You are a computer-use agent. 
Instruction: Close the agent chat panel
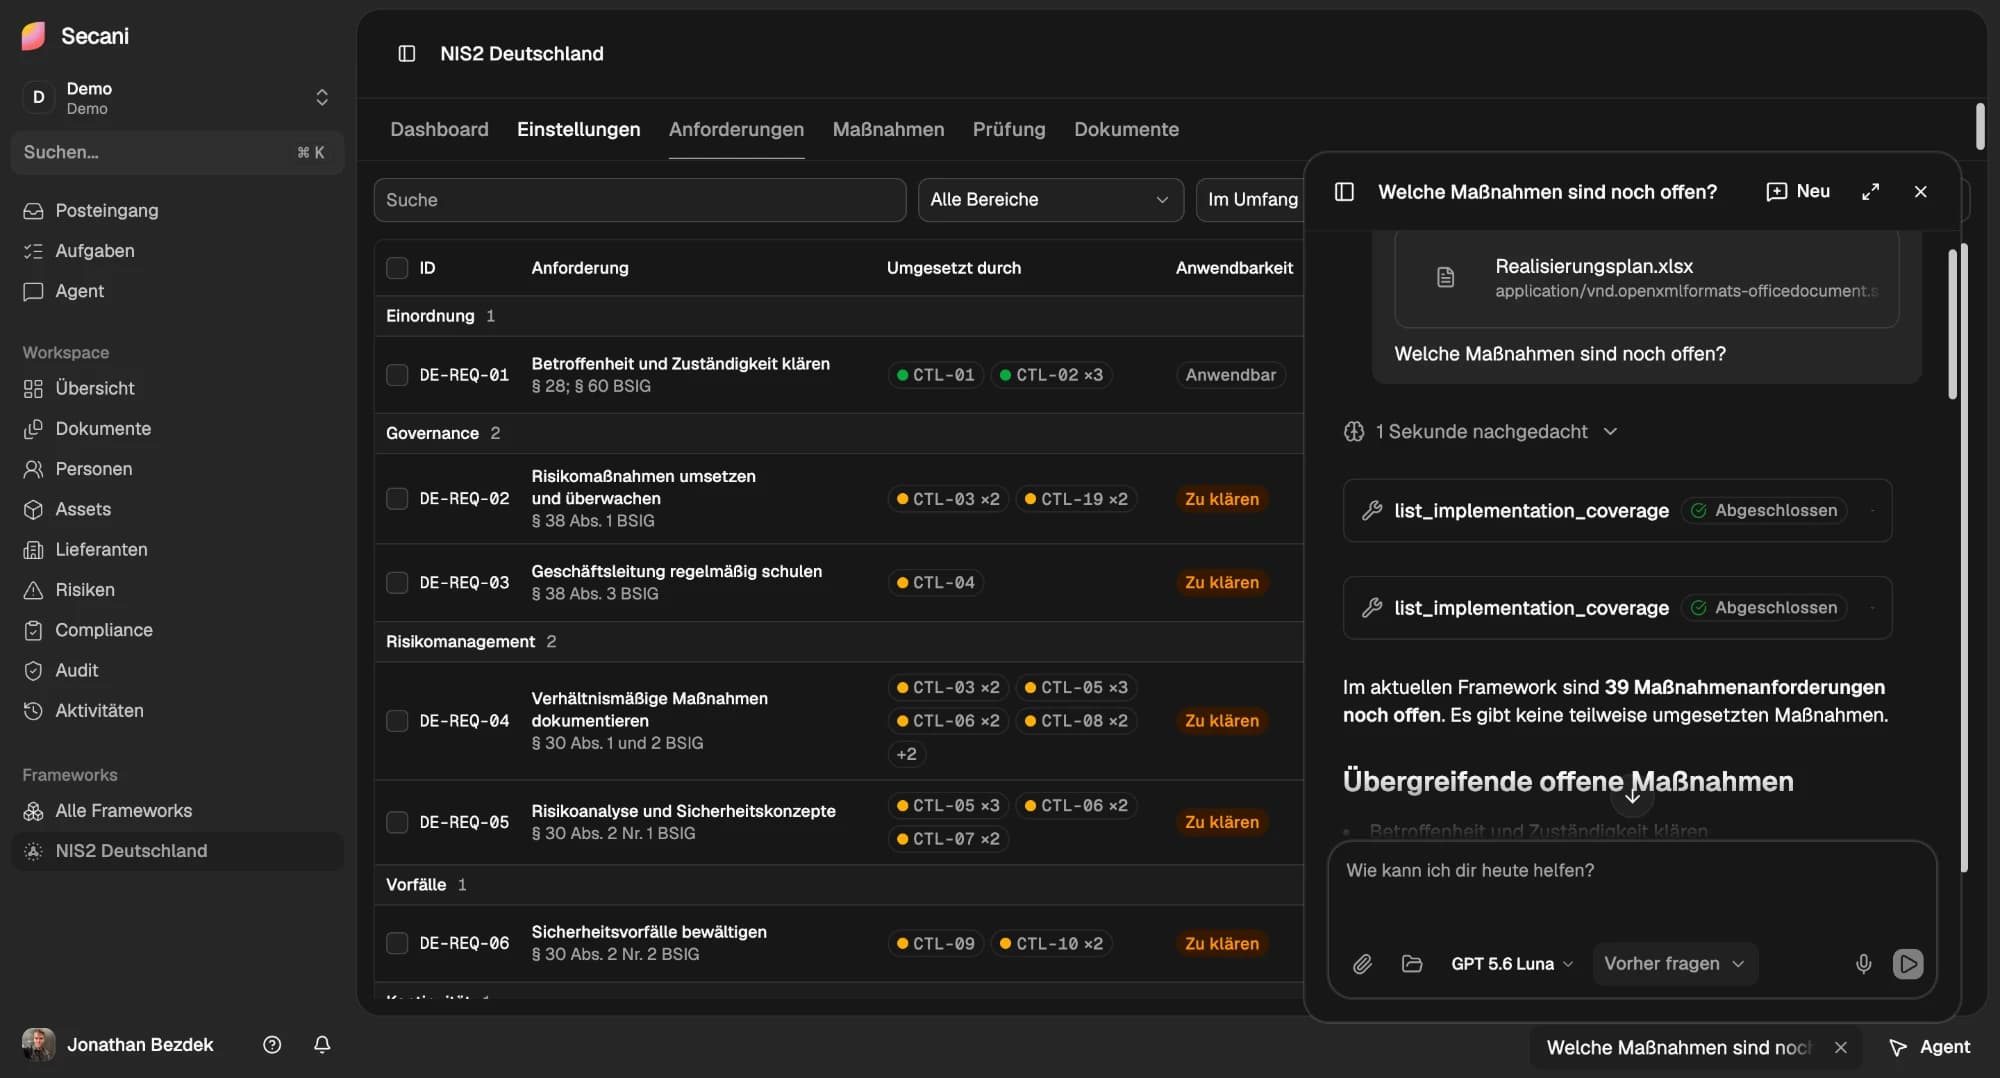1920,191
